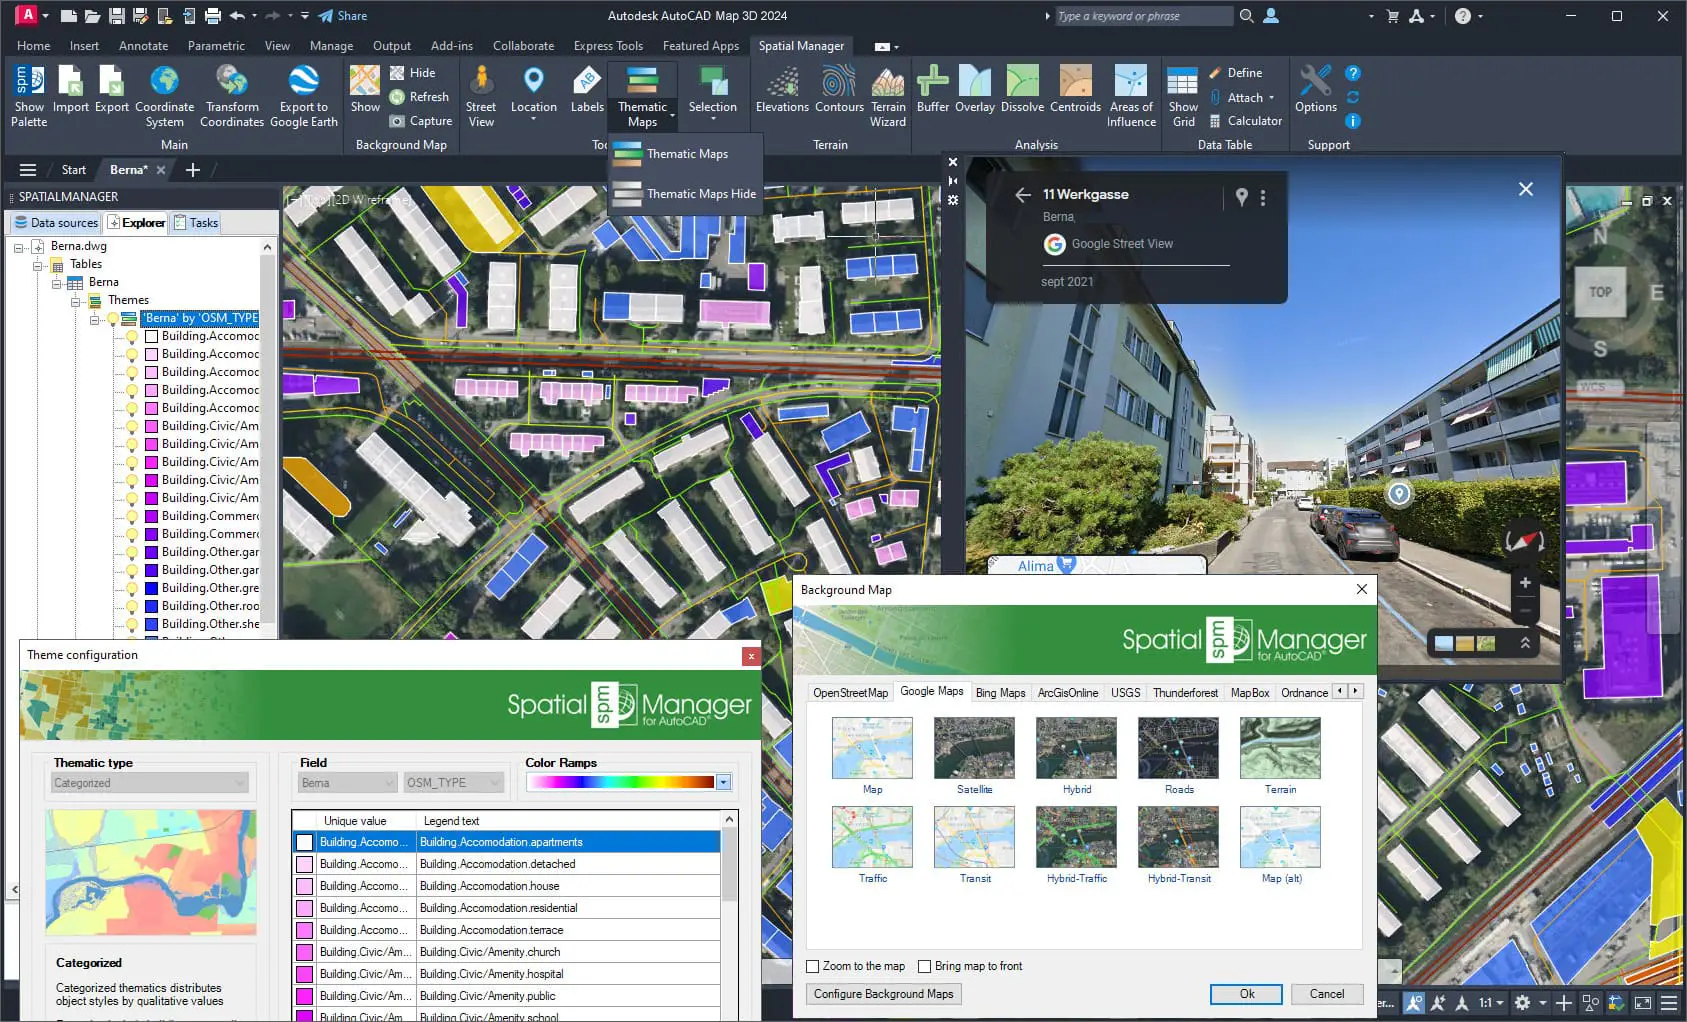Show the background map

coord(365,90)
